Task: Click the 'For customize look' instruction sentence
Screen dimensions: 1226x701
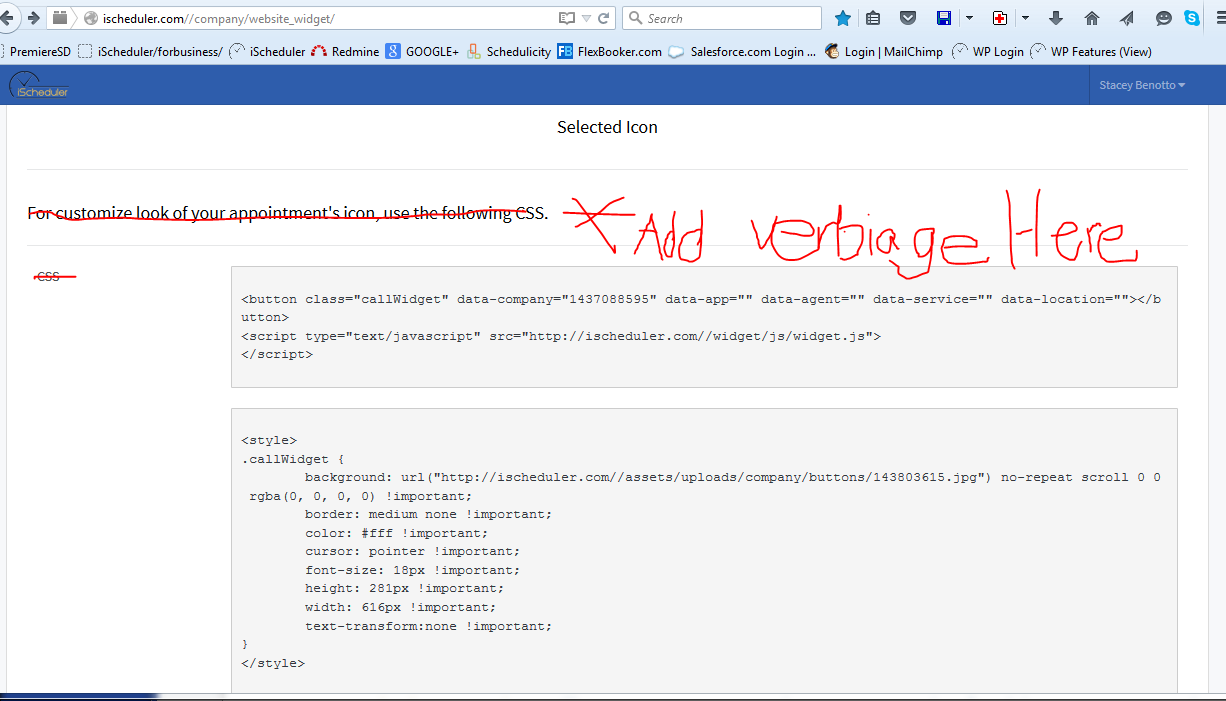Action: (288, 213)
